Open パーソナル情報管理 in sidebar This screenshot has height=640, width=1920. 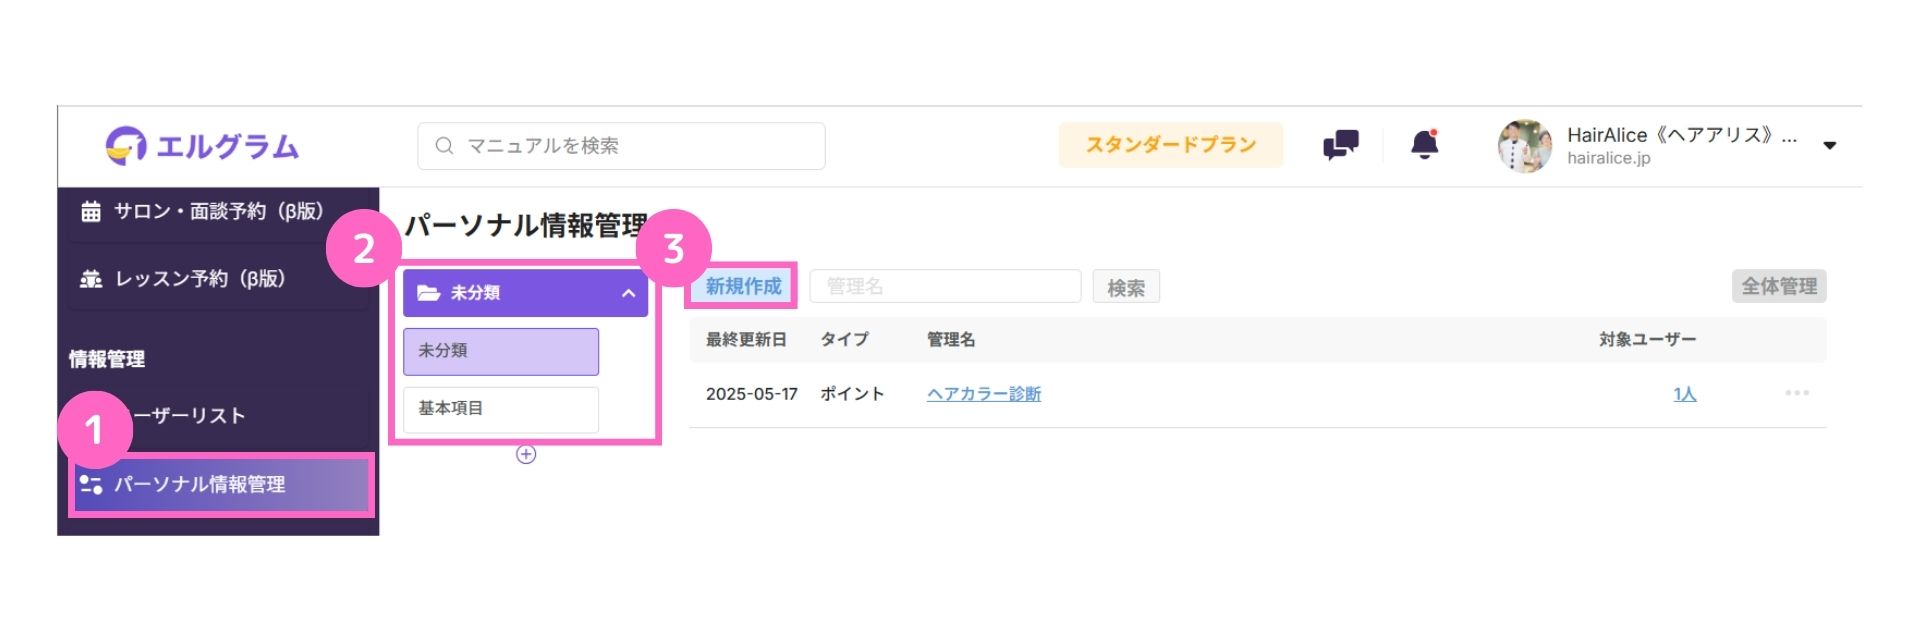tap(221, 485)
